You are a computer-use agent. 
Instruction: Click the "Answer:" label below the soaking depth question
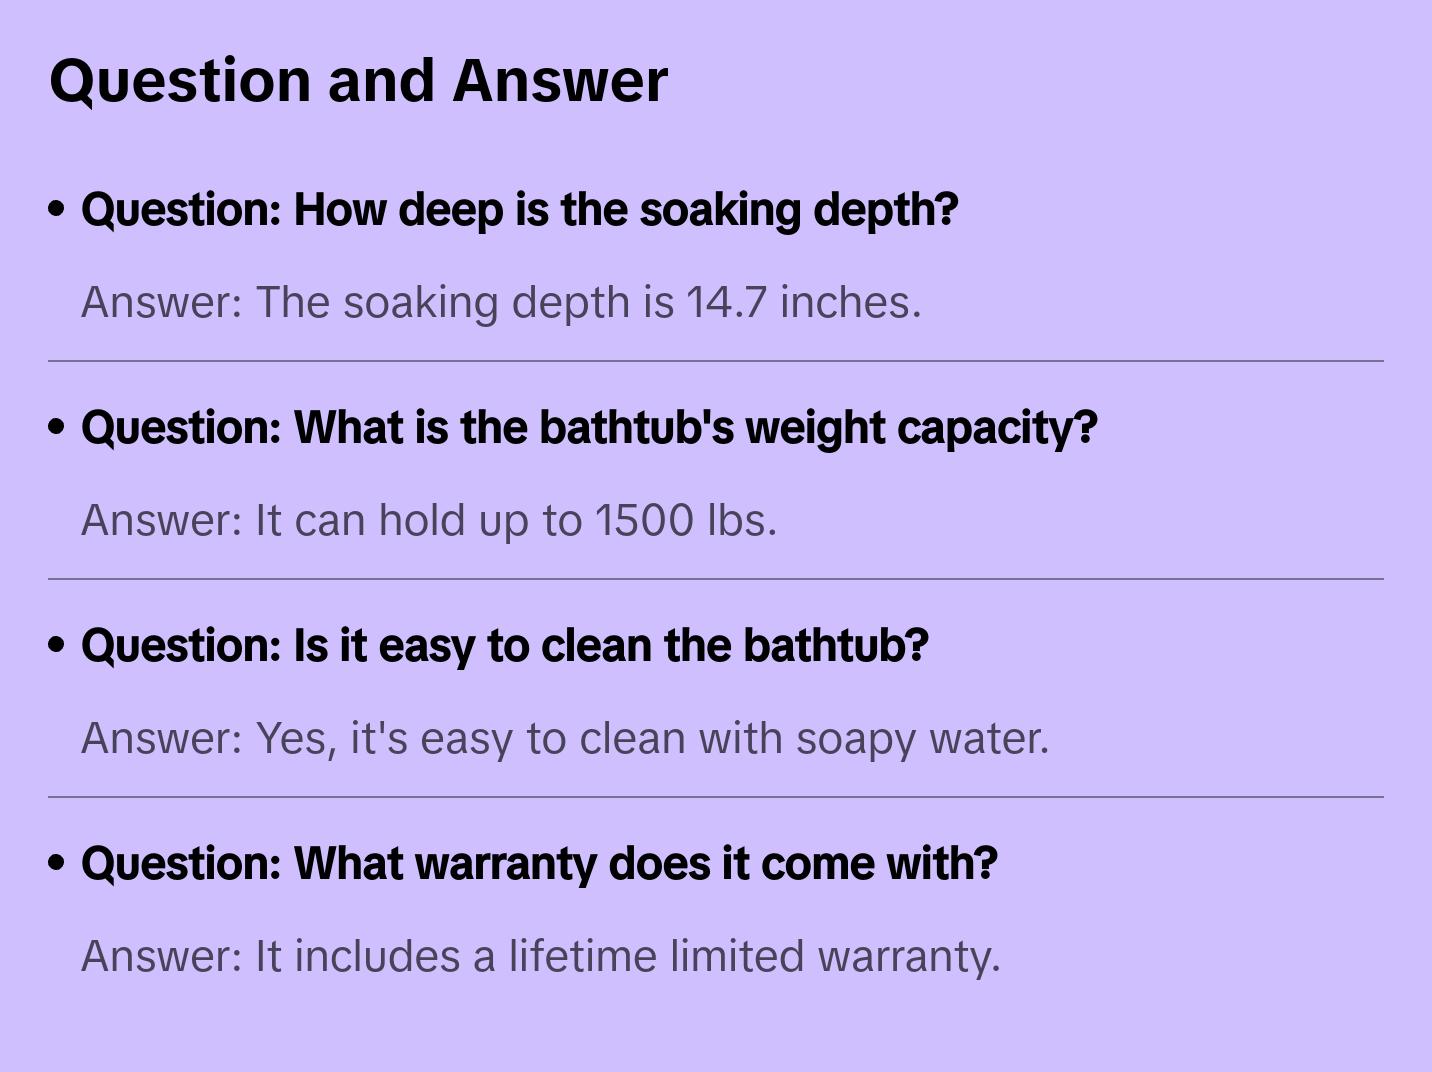click(162, 302)
